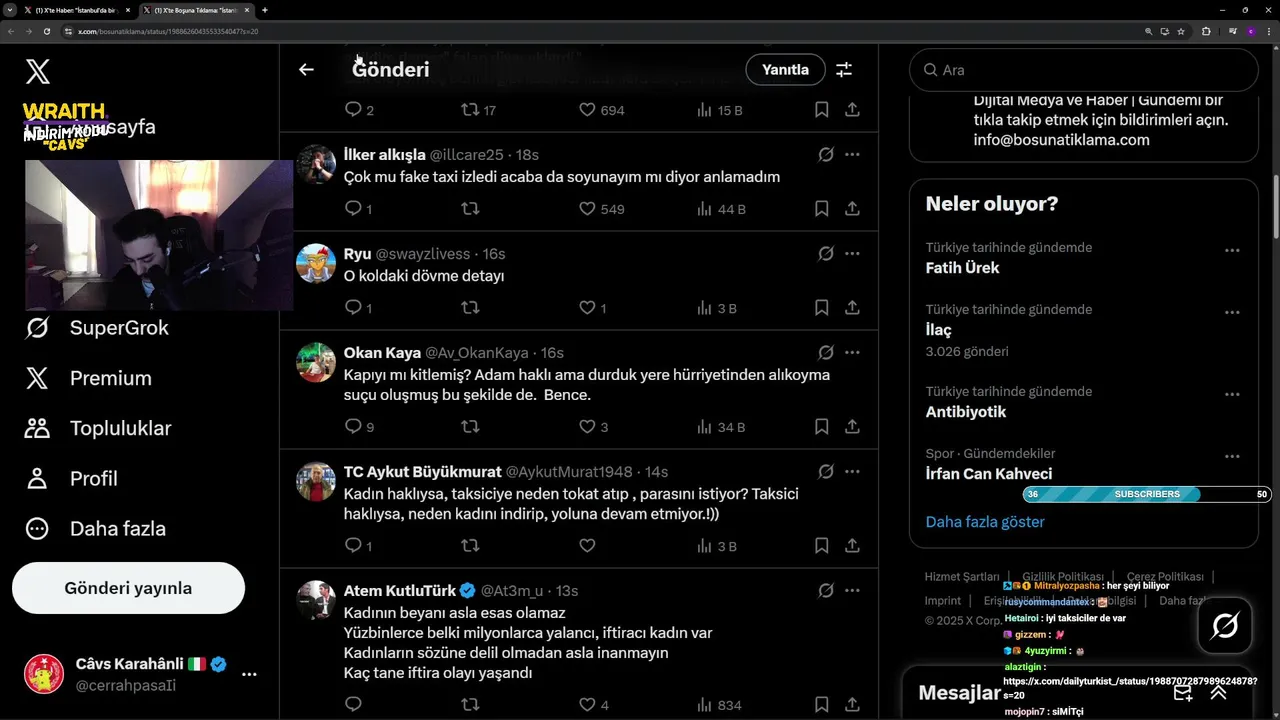The image size is (1280, 720).
Task: Open reply filter settings icon beside Yanıtla
Action: pyautogui.click(x=844, y=69)
